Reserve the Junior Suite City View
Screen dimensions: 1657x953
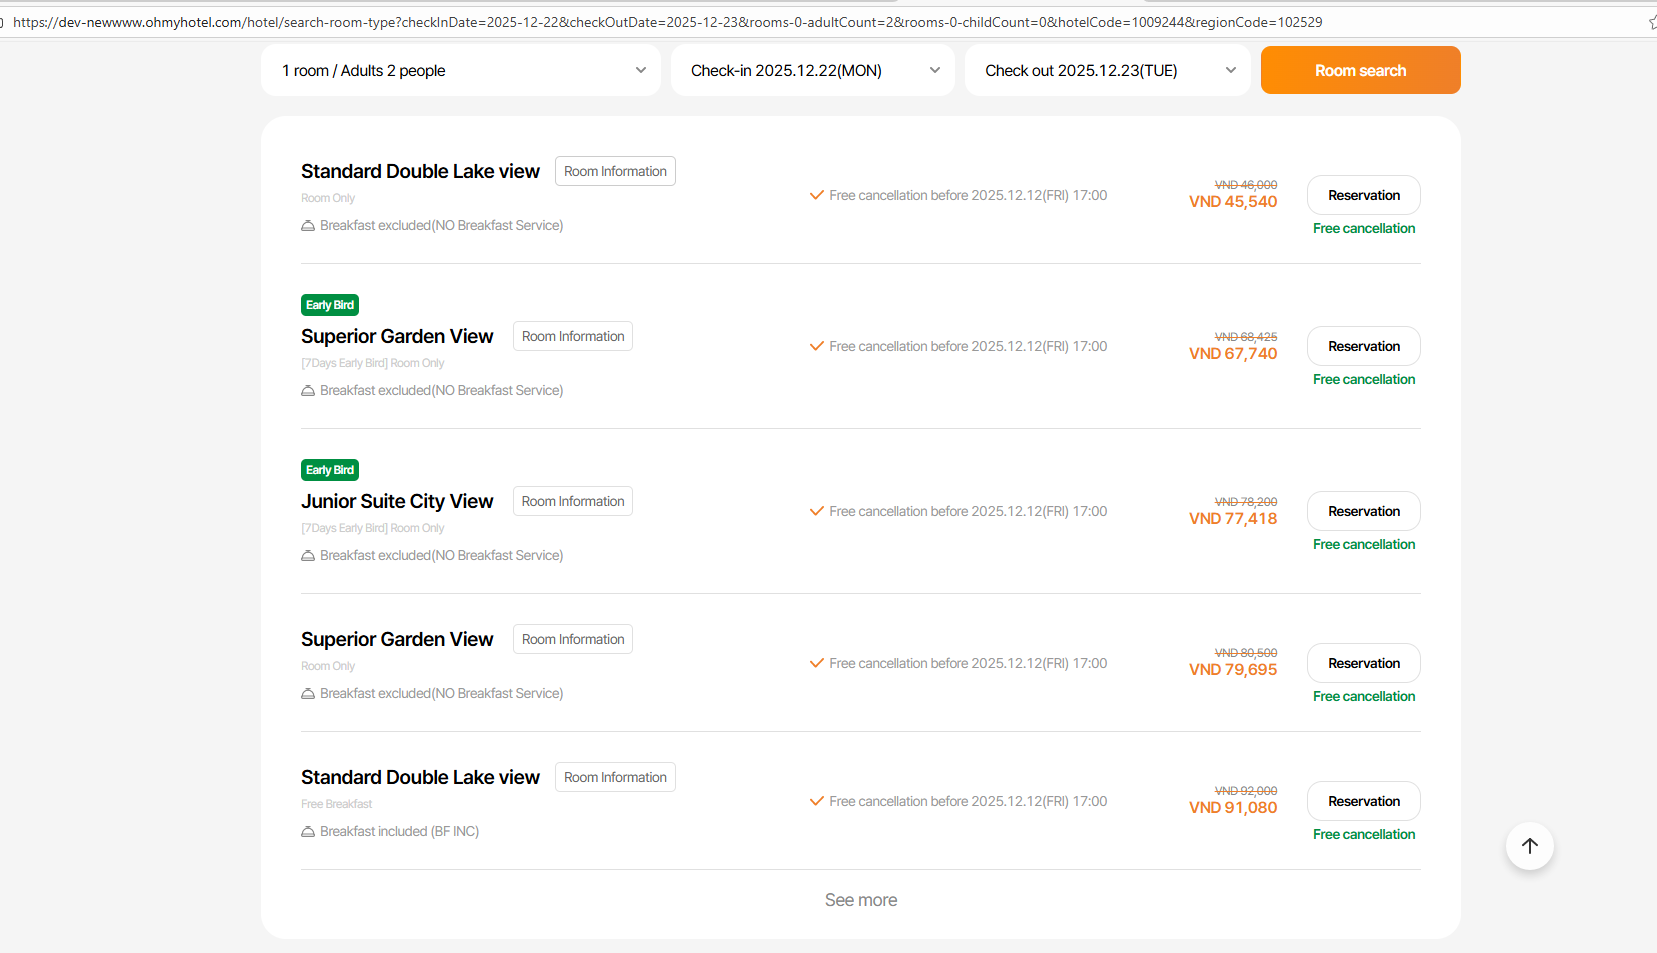(x=1363, y=511)
